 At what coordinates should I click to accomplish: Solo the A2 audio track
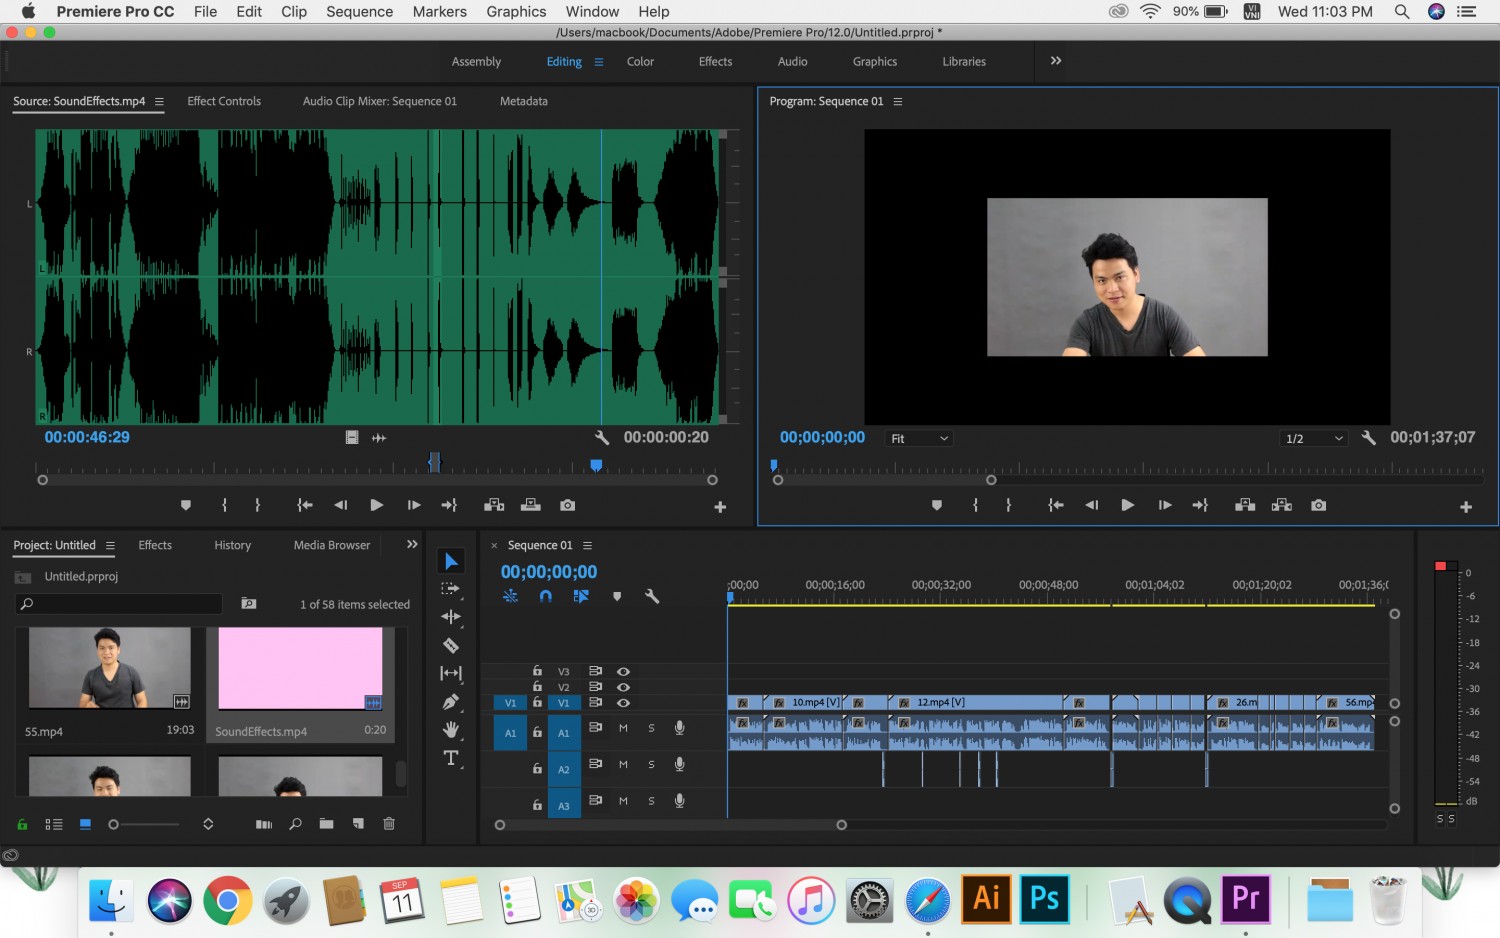[651, 765]
